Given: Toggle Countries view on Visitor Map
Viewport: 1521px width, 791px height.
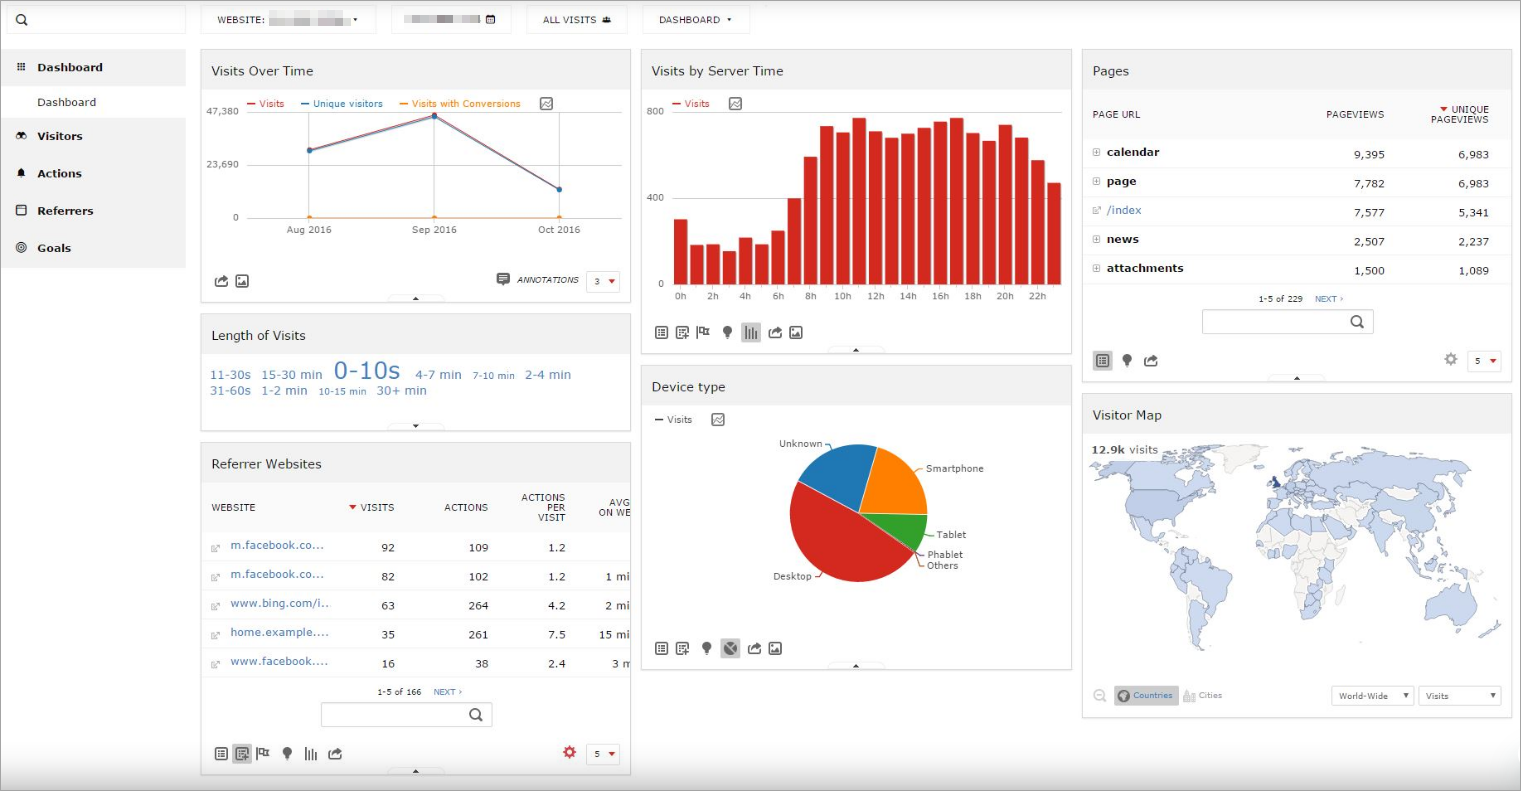Looking at the screenshot, I should coord(1145,696).
